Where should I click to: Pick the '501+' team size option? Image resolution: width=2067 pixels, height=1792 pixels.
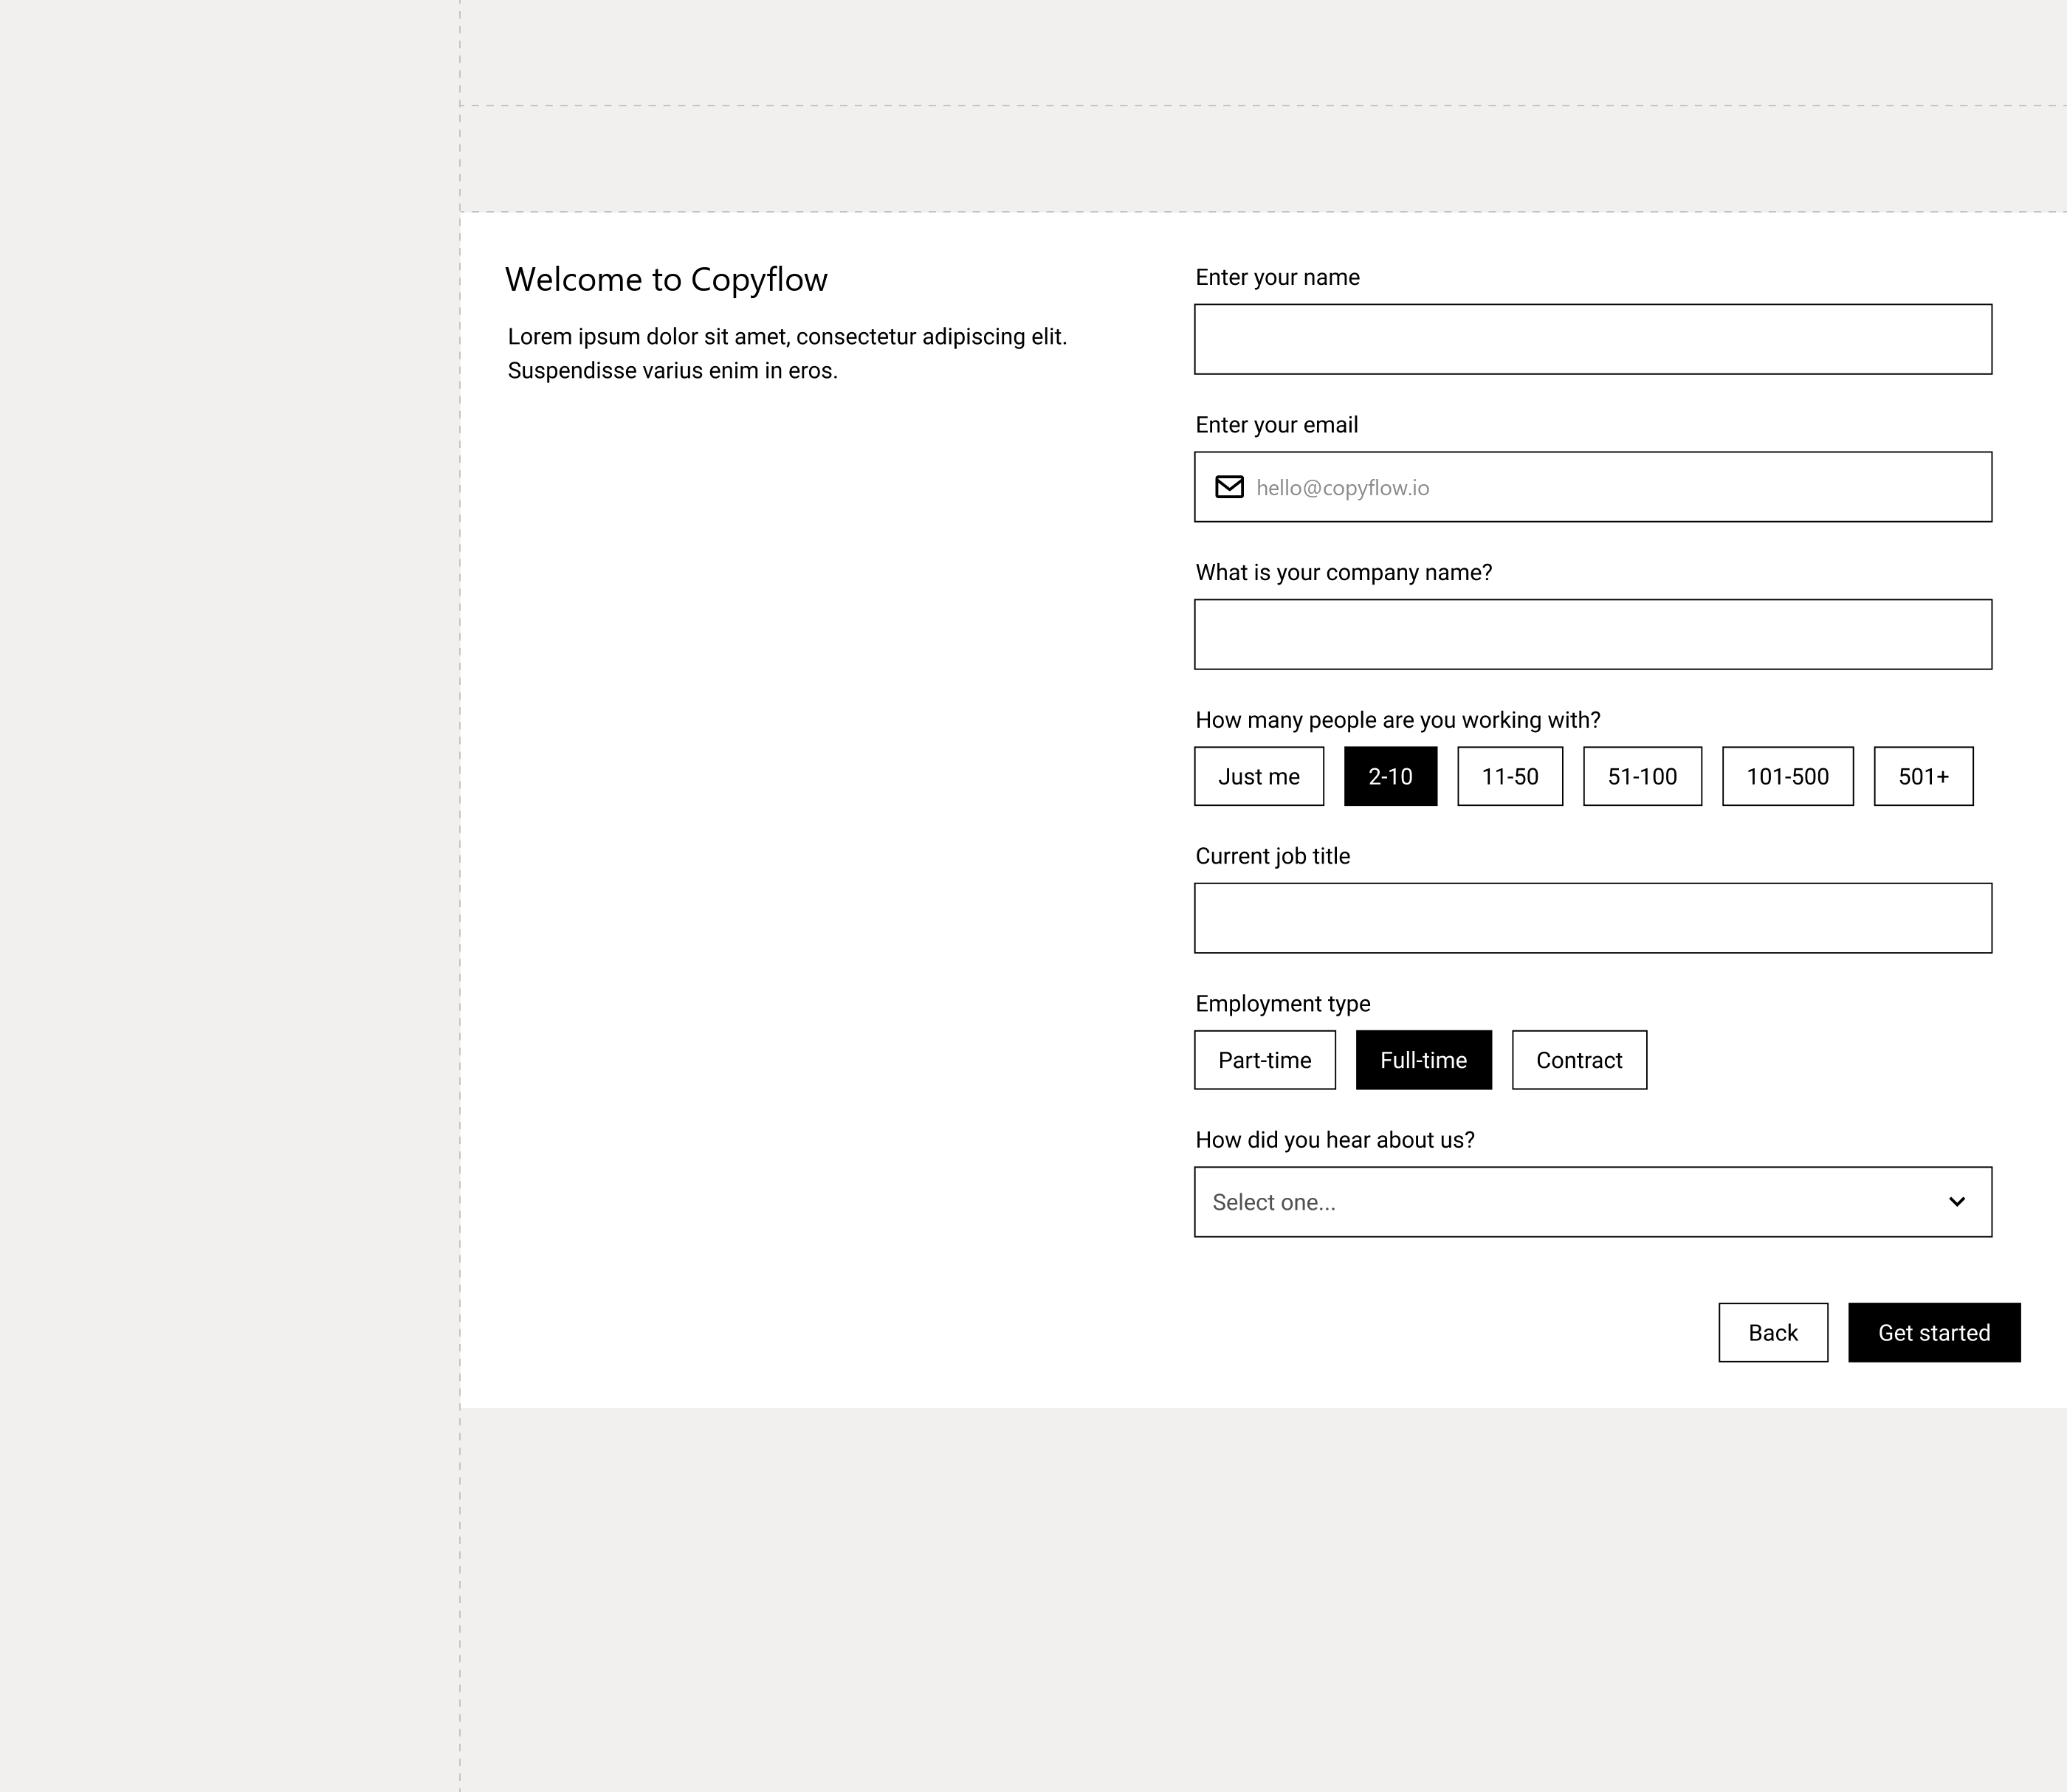click(1923, 776)
